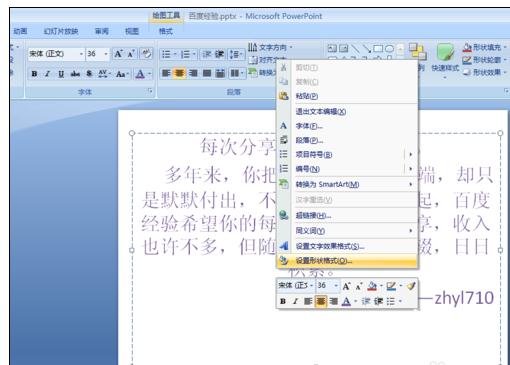Viewport: 510px width, 365px height.
Task: Choose 设置形状格式(O)... menu item
Action: click(347, 261)
